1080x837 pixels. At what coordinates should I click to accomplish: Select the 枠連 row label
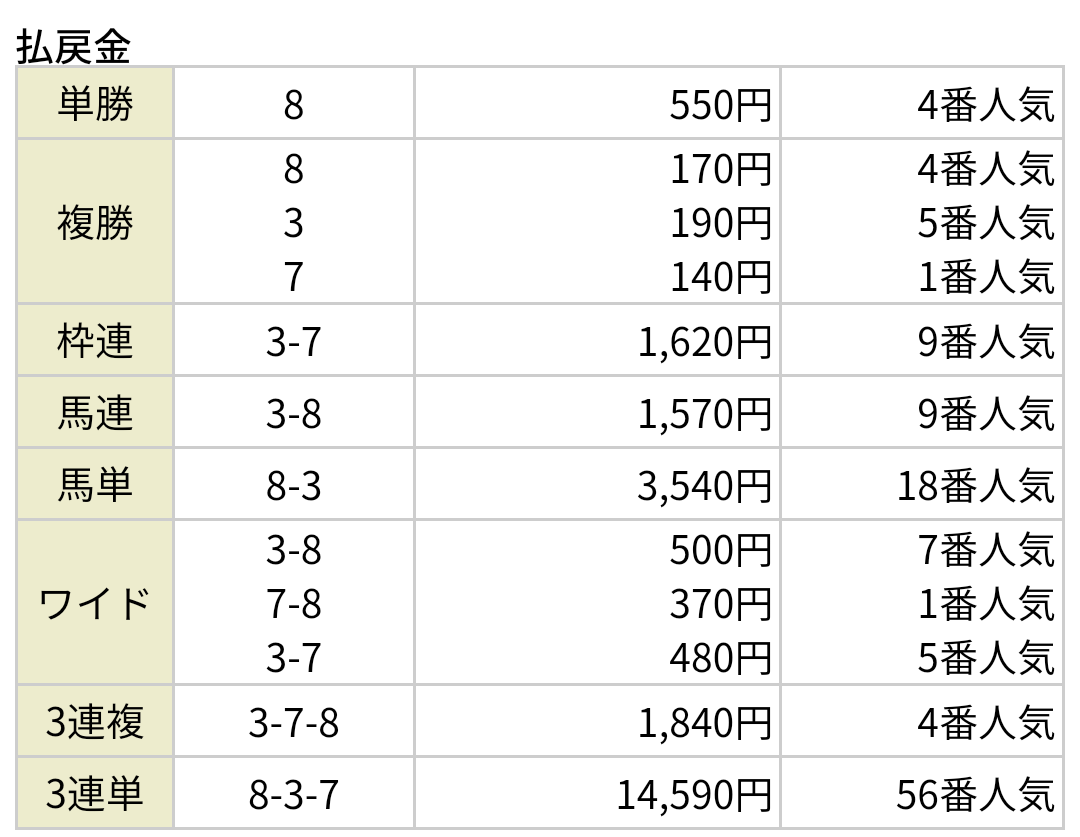click(x=95, y=341)
